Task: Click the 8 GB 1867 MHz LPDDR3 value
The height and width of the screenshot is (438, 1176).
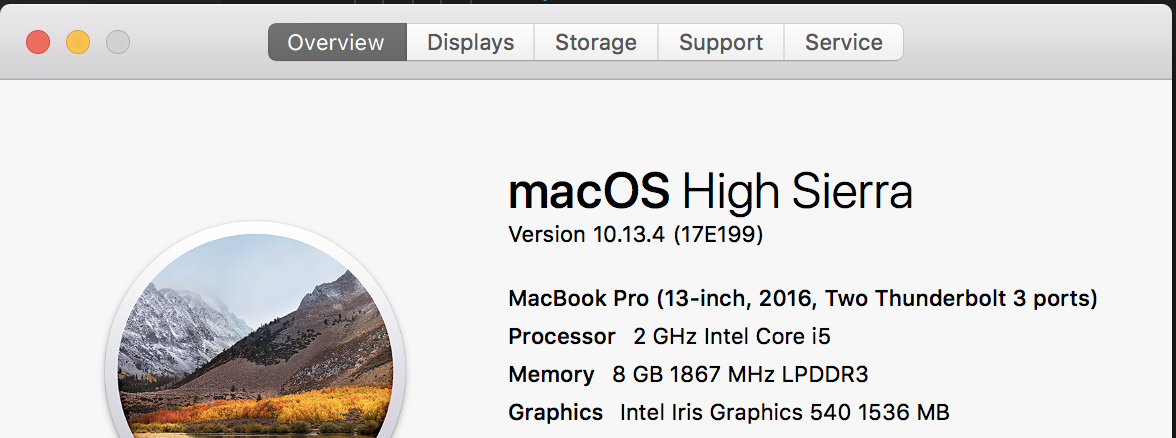Action: pos(740,374)
